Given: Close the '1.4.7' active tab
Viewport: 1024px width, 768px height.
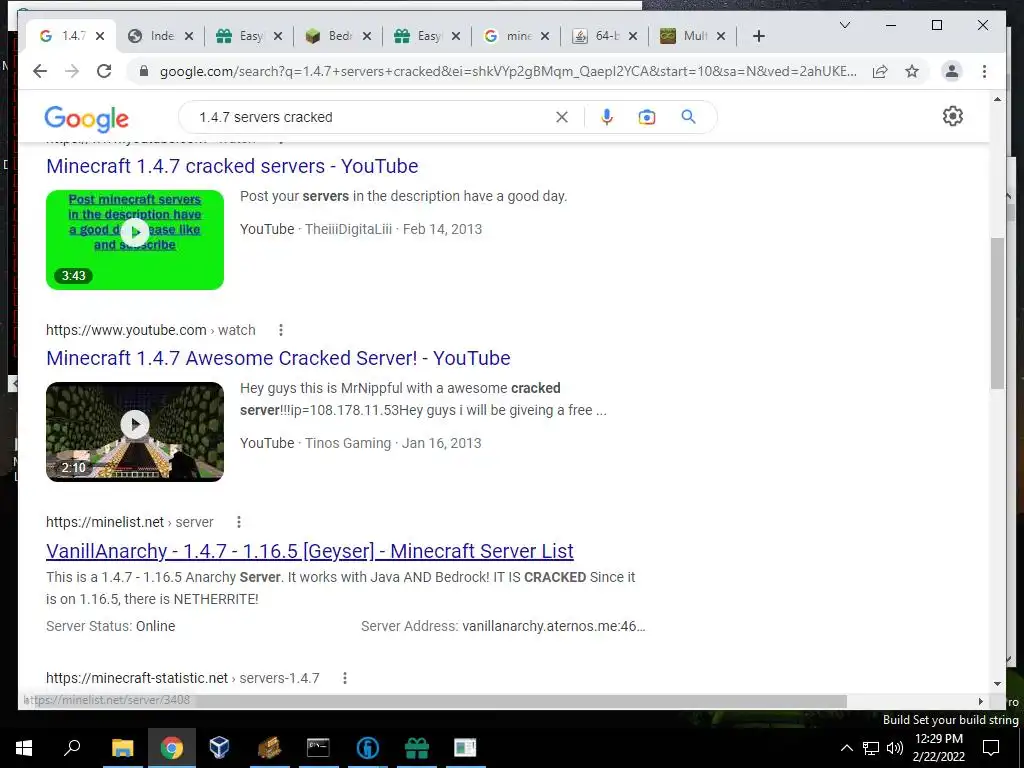Looking at the screenshot, I should pyautogui.click(x=100, y=36).
